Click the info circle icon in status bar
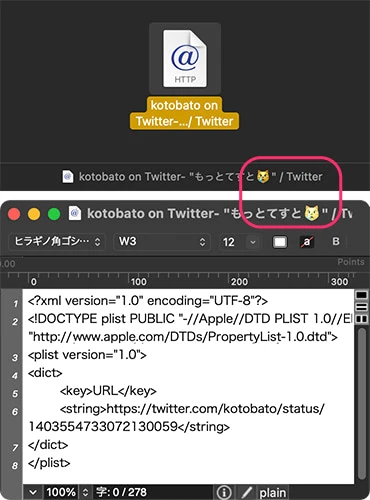The image size is (370, 500). 224,492
